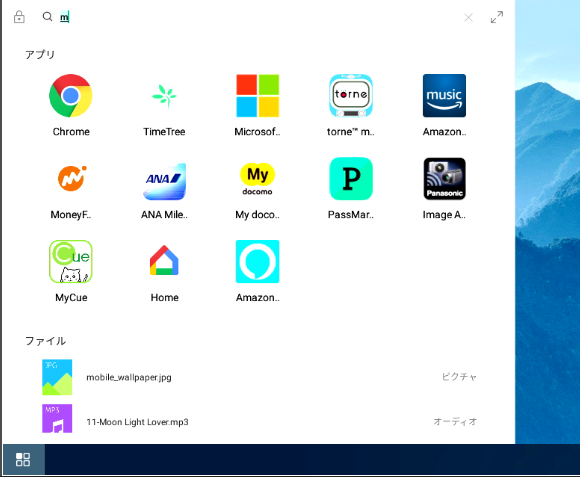Image resolution: width=580 pixels, height=477 pixels.
Task: Open the Amazon Music app
Action: [x=444, y=96]
